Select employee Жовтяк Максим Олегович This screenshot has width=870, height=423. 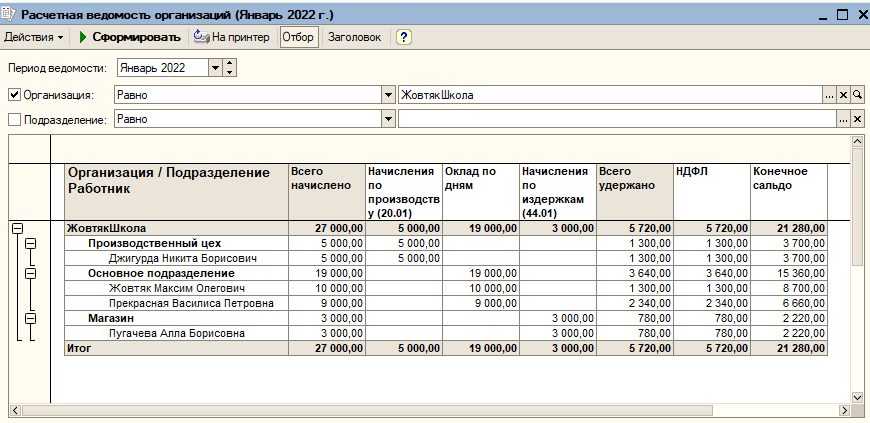[x=177, y=288]
